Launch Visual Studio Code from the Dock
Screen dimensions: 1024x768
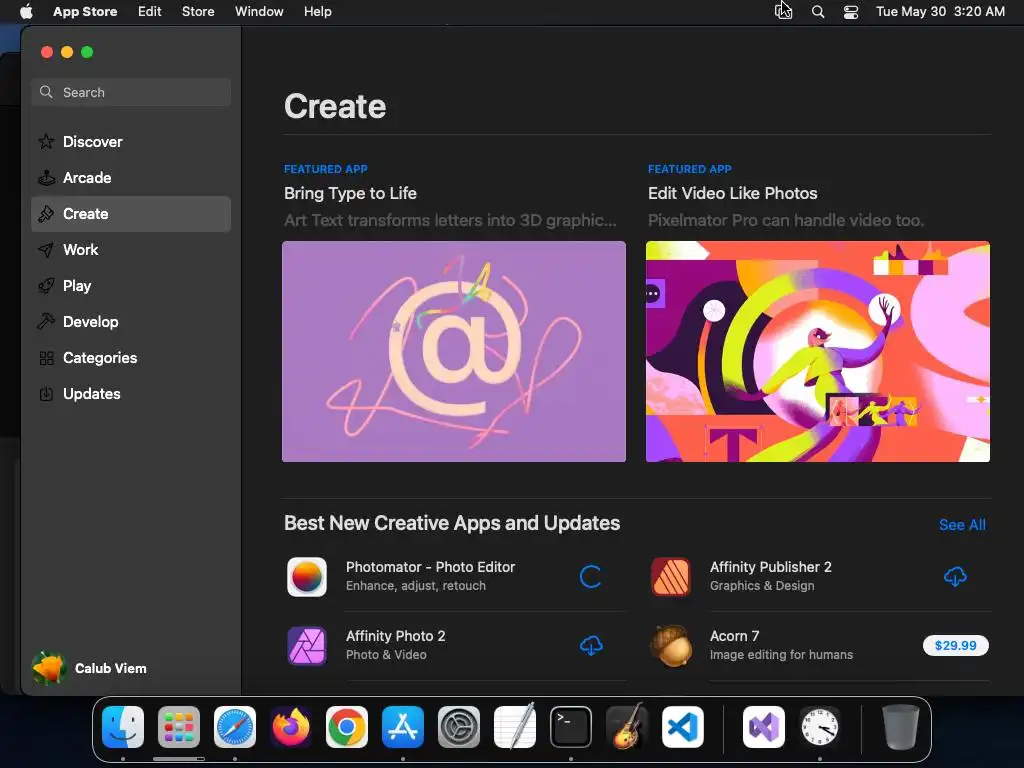[682, 727]
